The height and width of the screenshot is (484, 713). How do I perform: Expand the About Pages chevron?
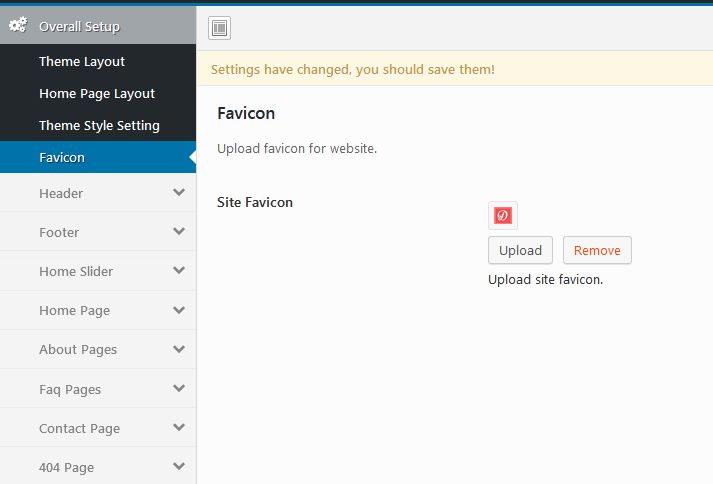pos(179,349)
